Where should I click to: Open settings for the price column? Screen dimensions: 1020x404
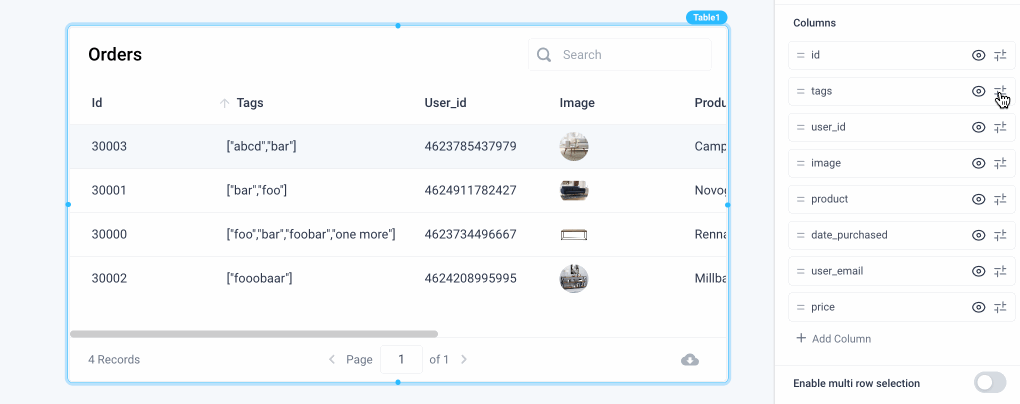pyautogui.click(x=1000, y=307)
